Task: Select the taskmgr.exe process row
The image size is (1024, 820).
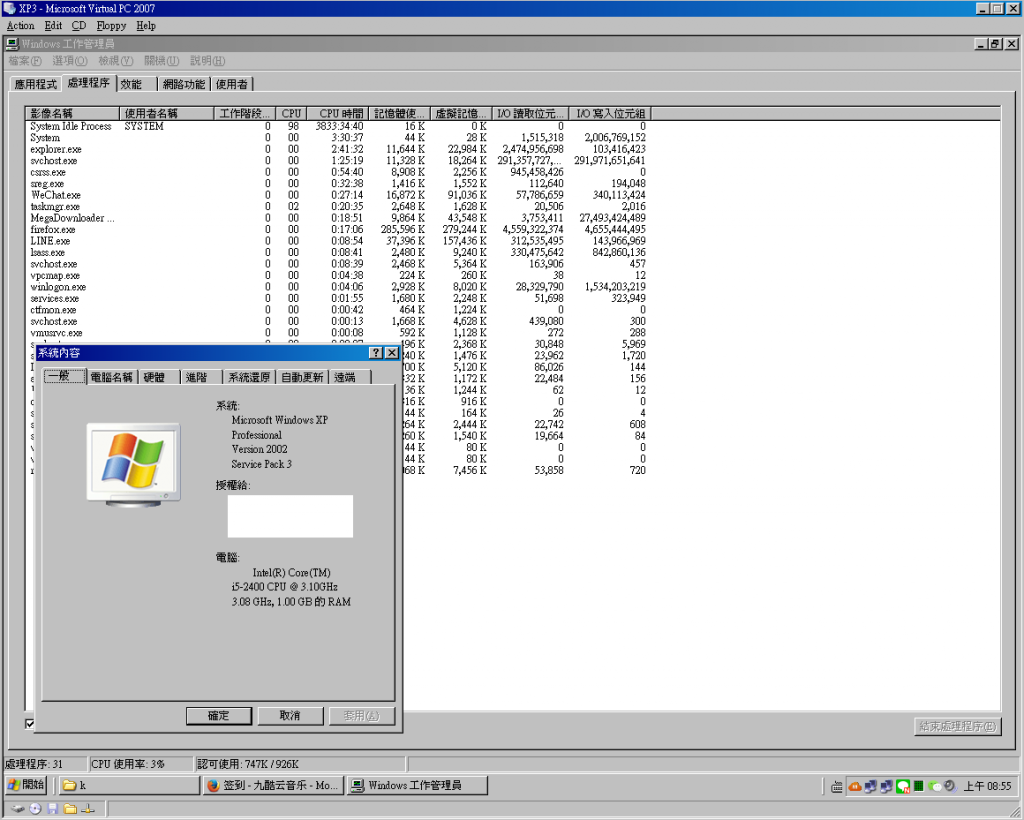Action: [x=338, y=206]
